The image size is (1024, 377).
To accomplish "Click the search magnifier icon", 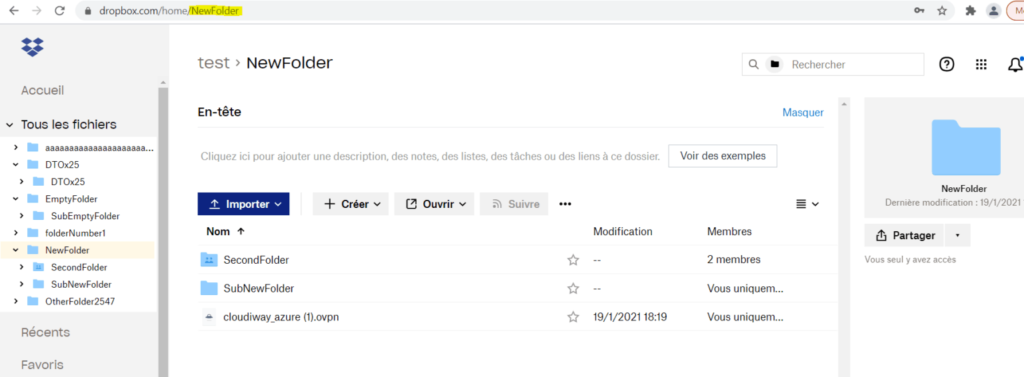I will coord(754,65).
